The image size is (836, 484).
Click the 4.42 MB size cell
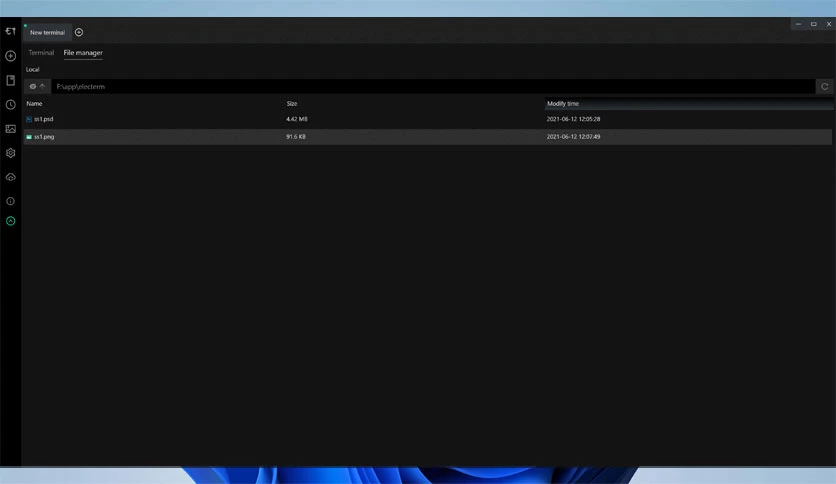tap(296, 119)
